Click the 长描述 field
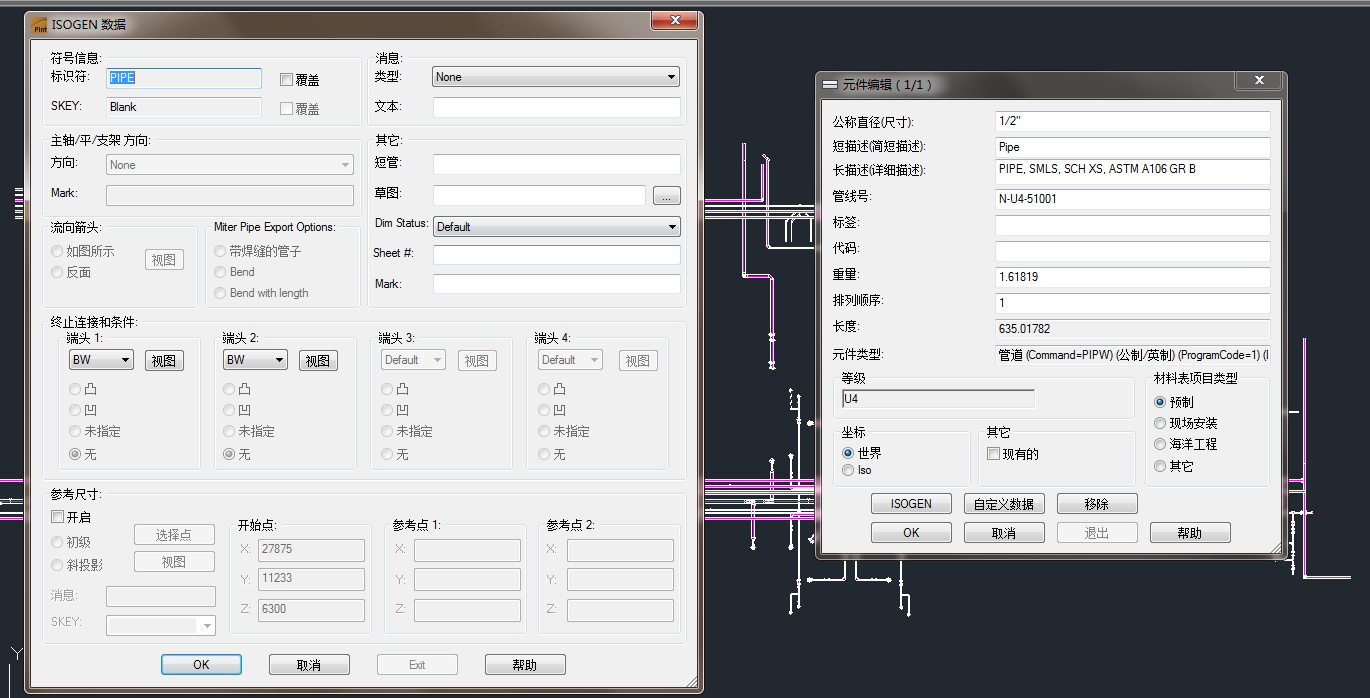Screen dimensions: 1370x698 [1132, 172]
